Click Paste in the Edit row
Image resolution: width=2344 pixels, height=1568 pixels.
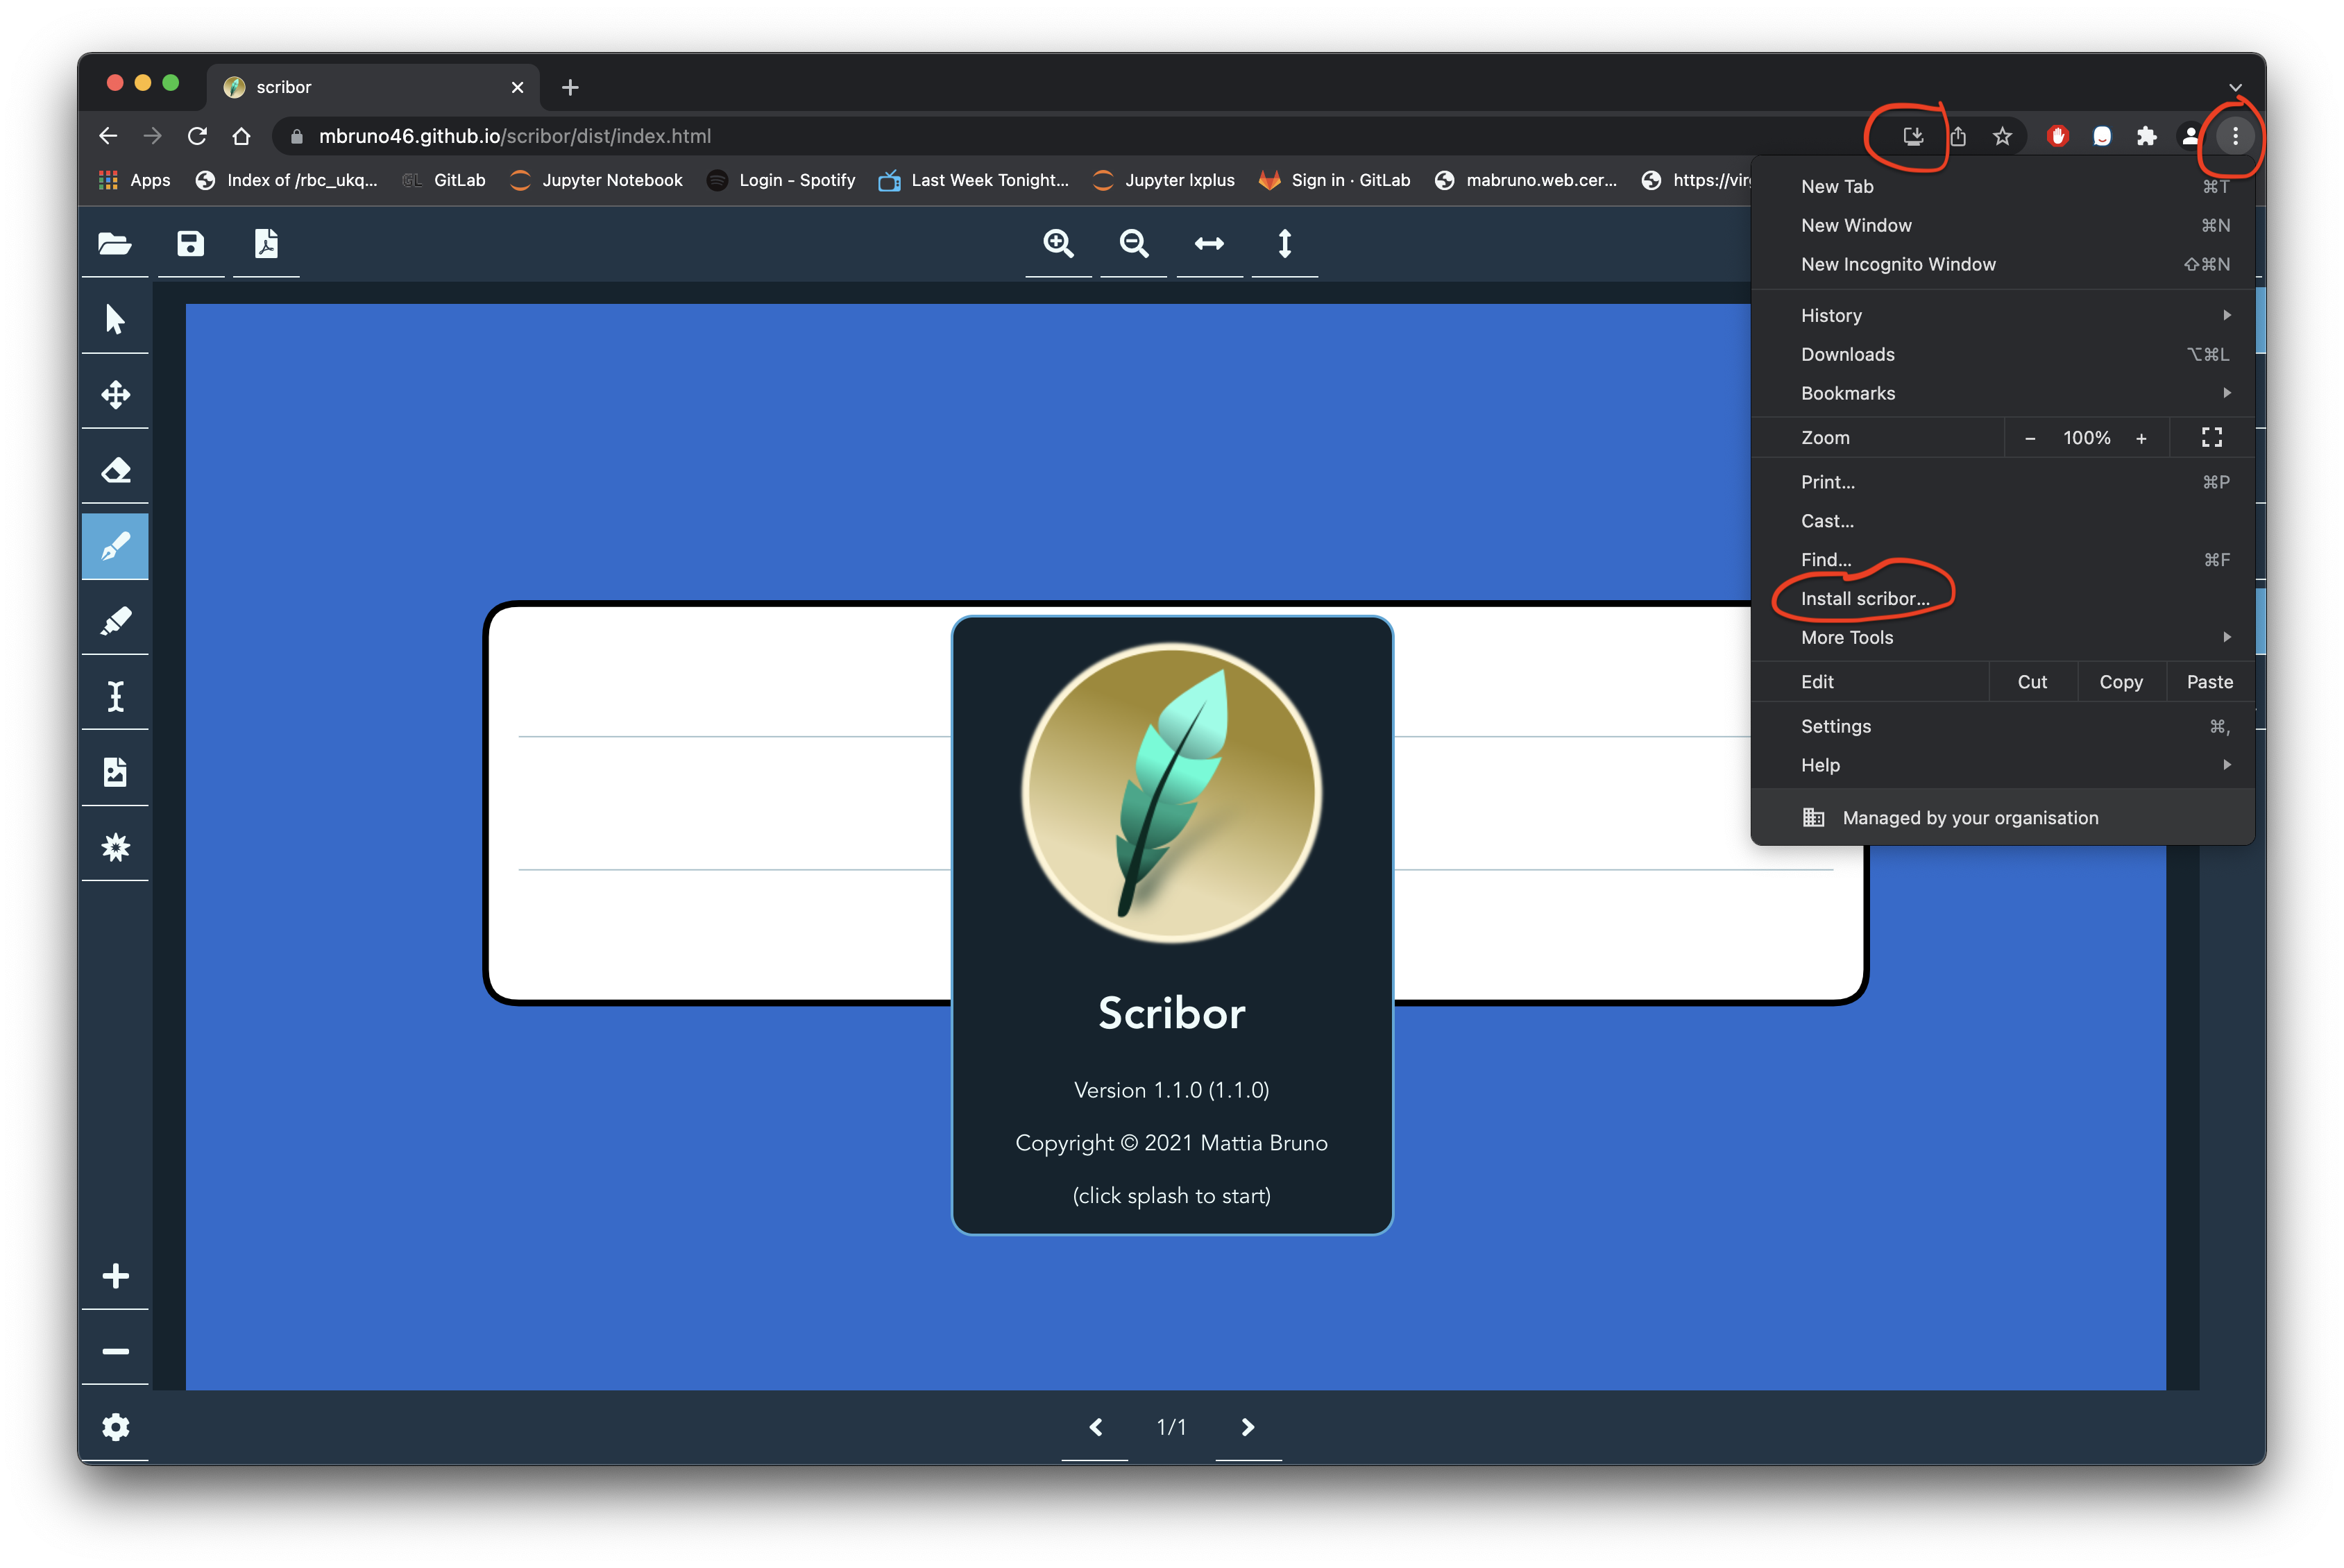(2210, 682)
